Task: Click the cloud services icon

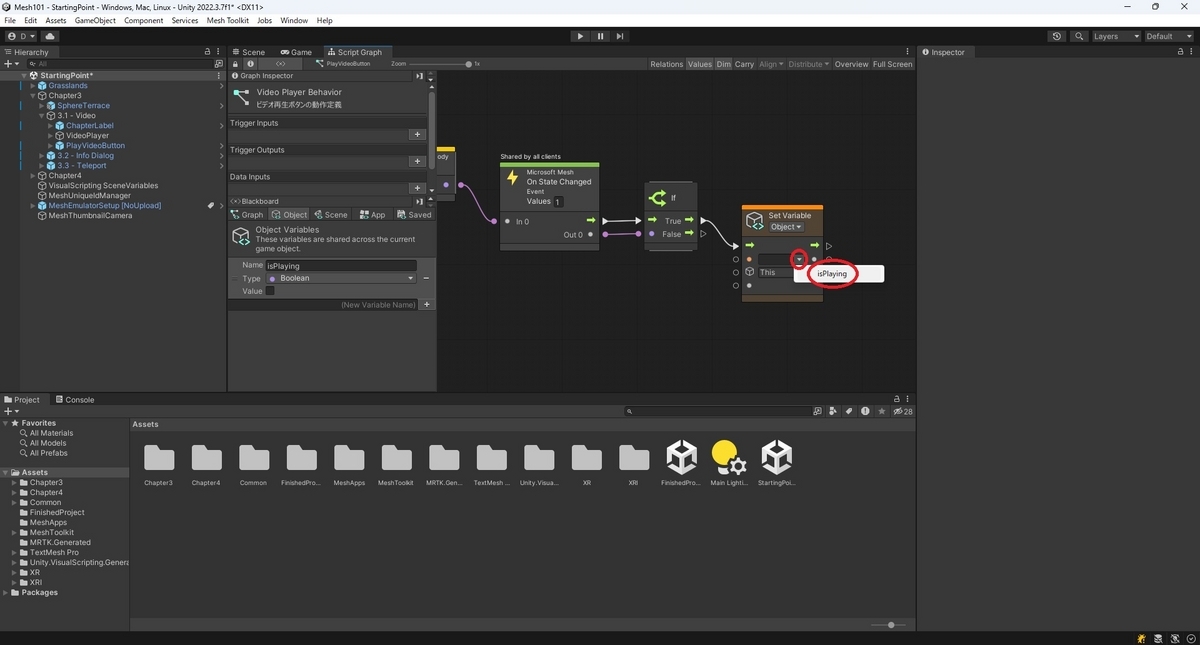Action: click(50, 36)
